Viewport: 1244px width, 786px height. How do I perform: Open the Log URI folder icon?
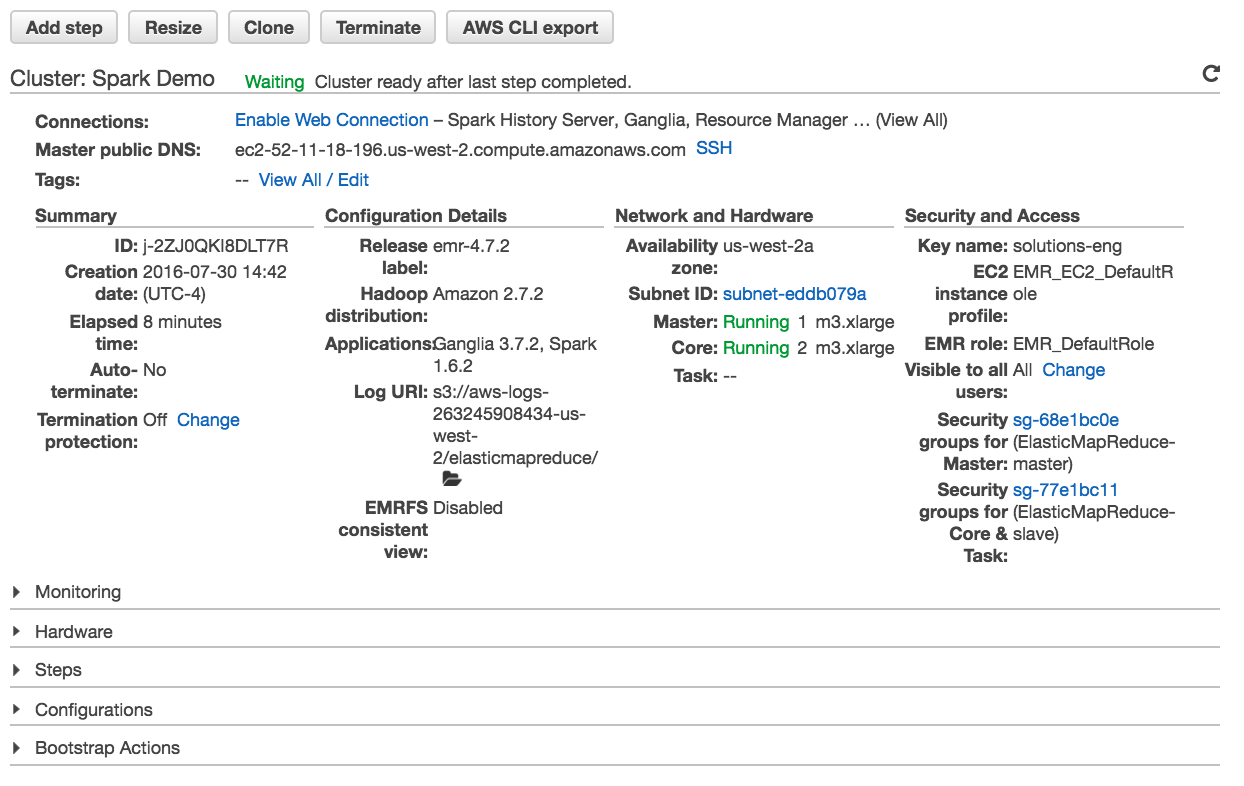pyautogui.click(x=451, y=480)
